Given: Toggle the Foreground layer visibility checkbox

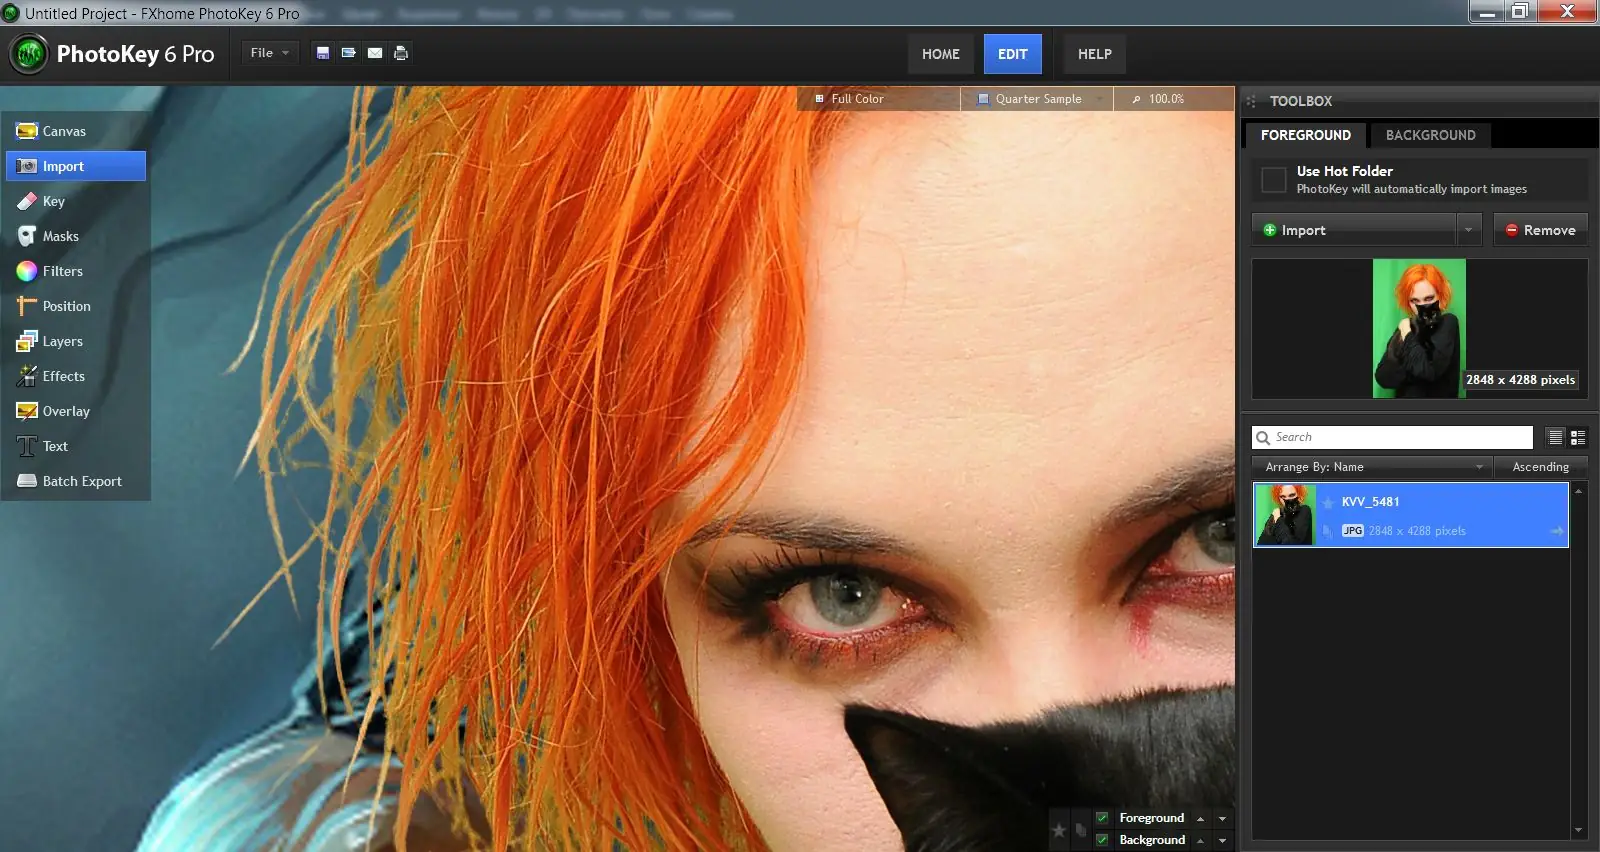Looking at the screenshot, I should (1102, 818).
